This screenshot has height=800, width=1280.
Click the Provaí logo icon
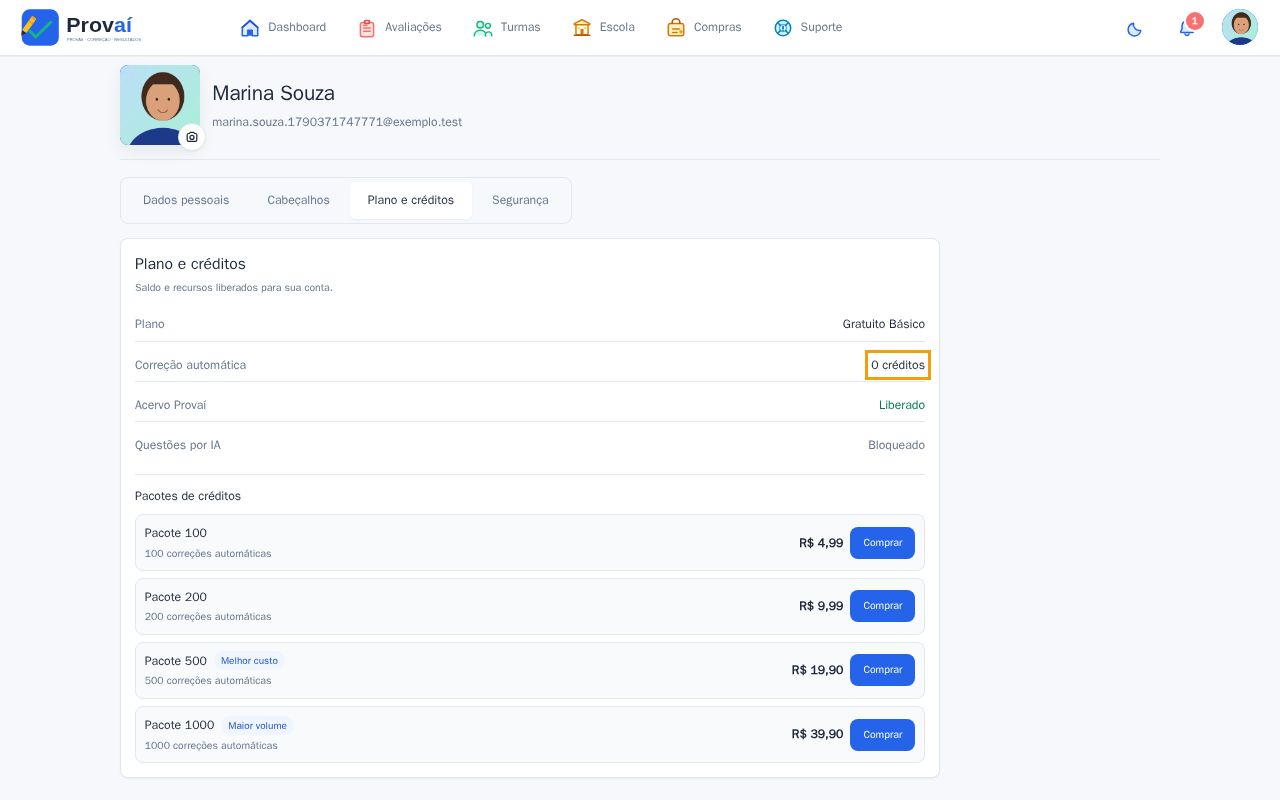click(40, 27)
